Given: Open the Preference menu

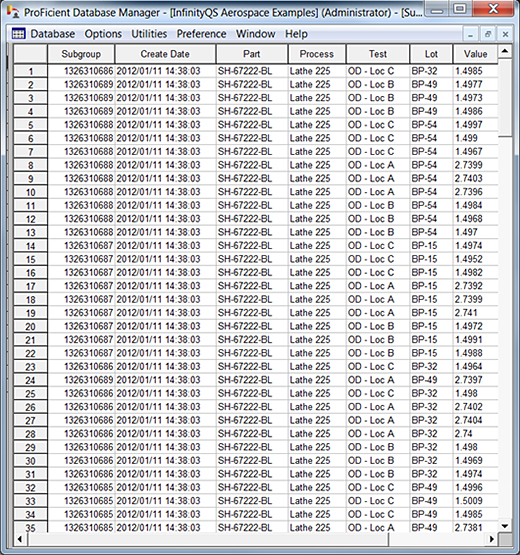Looking at the screenshot, I should (x=201, y=34).
